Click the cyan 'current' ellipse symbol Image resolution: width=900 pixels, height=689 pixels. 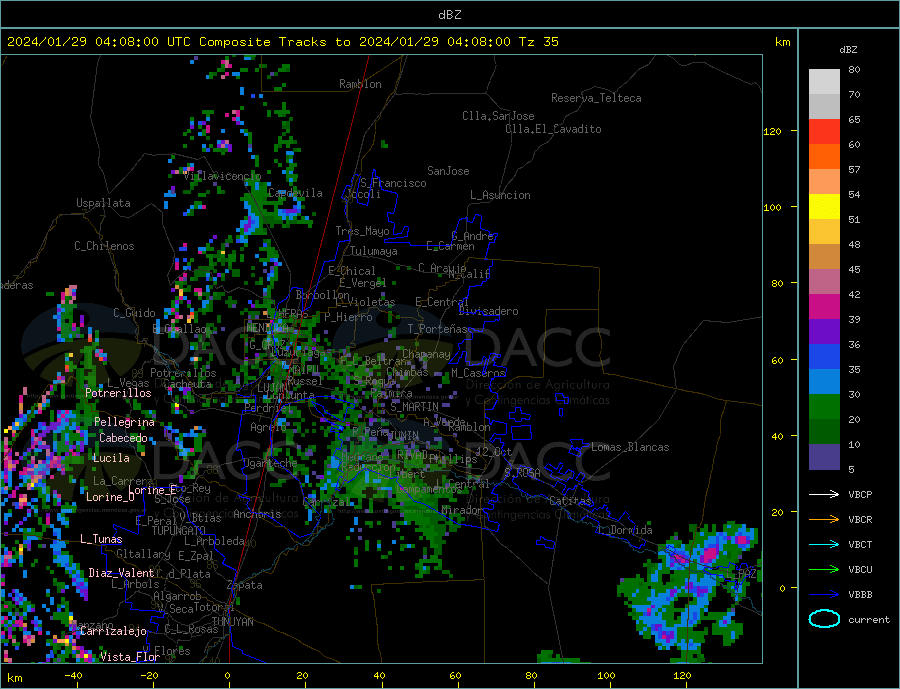824,619
